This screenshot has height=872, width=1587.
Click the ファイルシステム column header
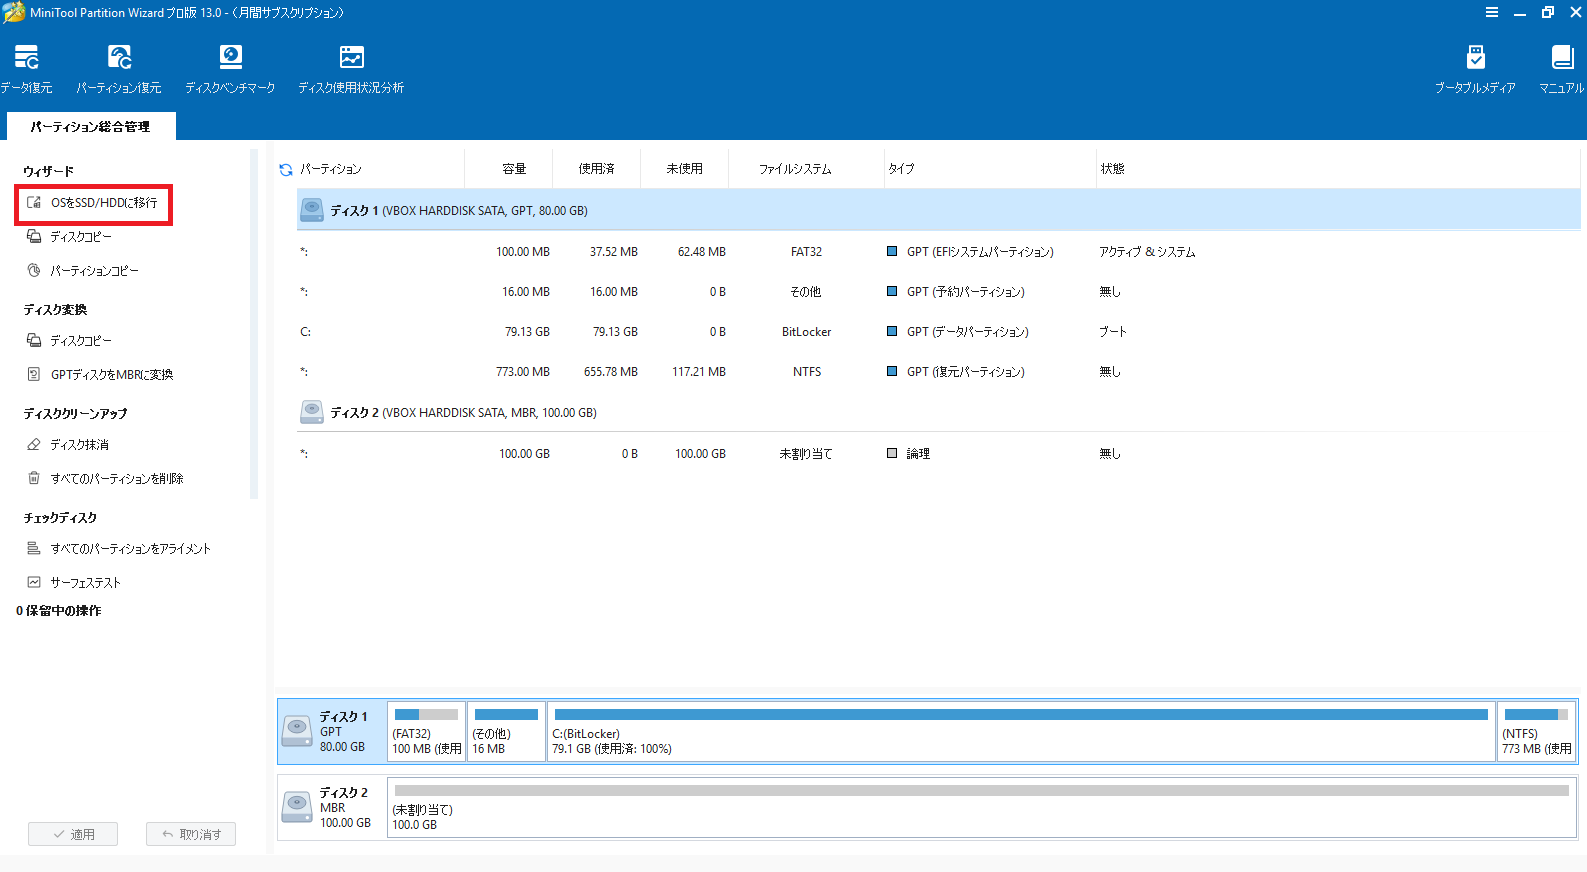[x=795, y=169]
